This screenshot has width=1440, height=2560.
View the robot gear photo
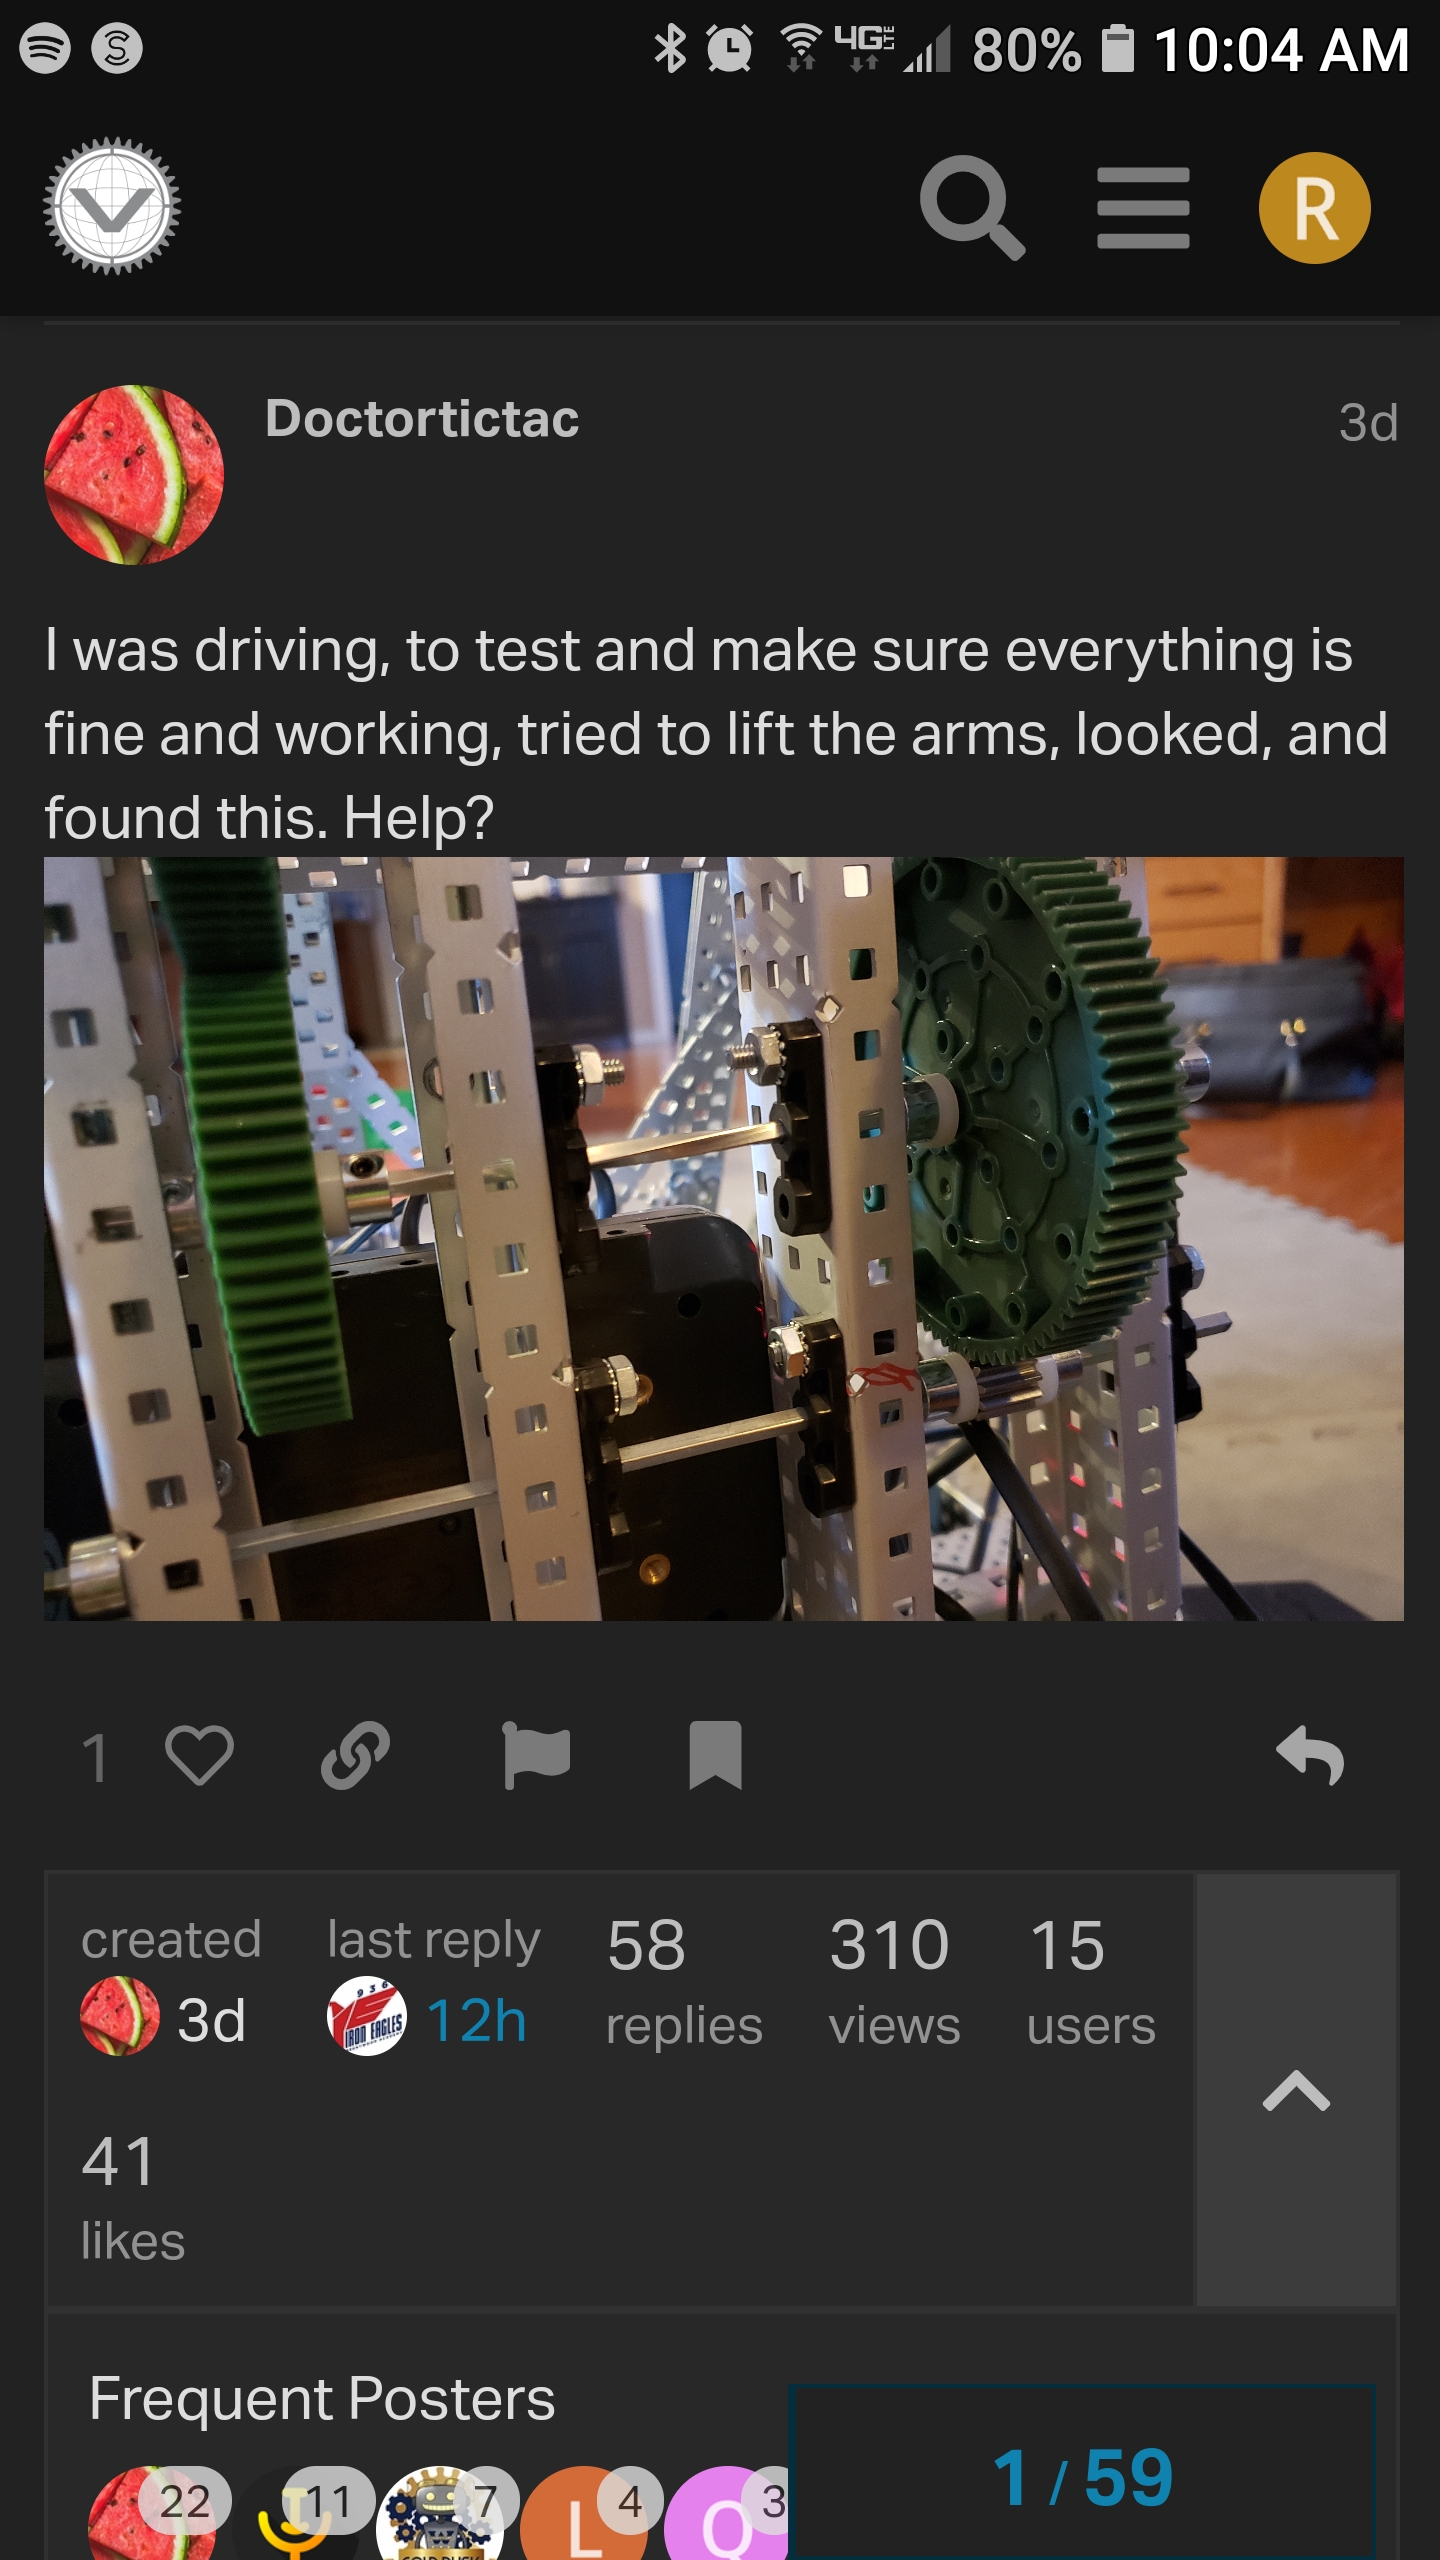pos(724,1238)
